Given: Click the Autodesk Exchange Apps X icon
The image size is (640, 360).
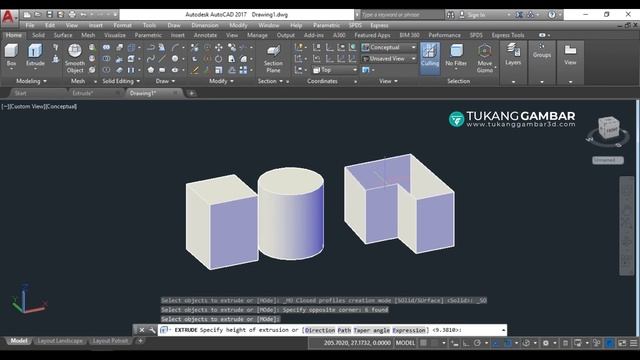Looking at the screenshot, I should point(519,15).
